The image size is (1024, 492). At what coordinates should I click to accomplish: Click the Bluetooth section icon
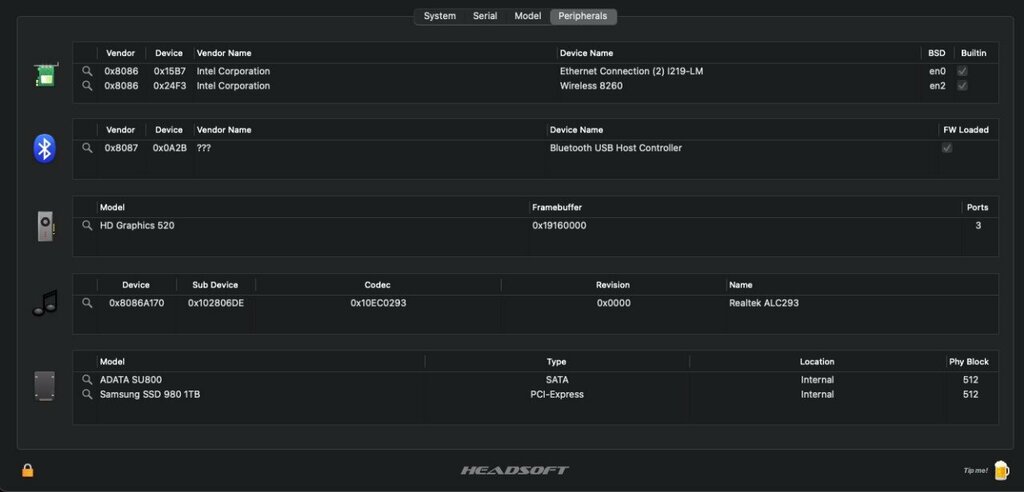[x=44, y=148]
